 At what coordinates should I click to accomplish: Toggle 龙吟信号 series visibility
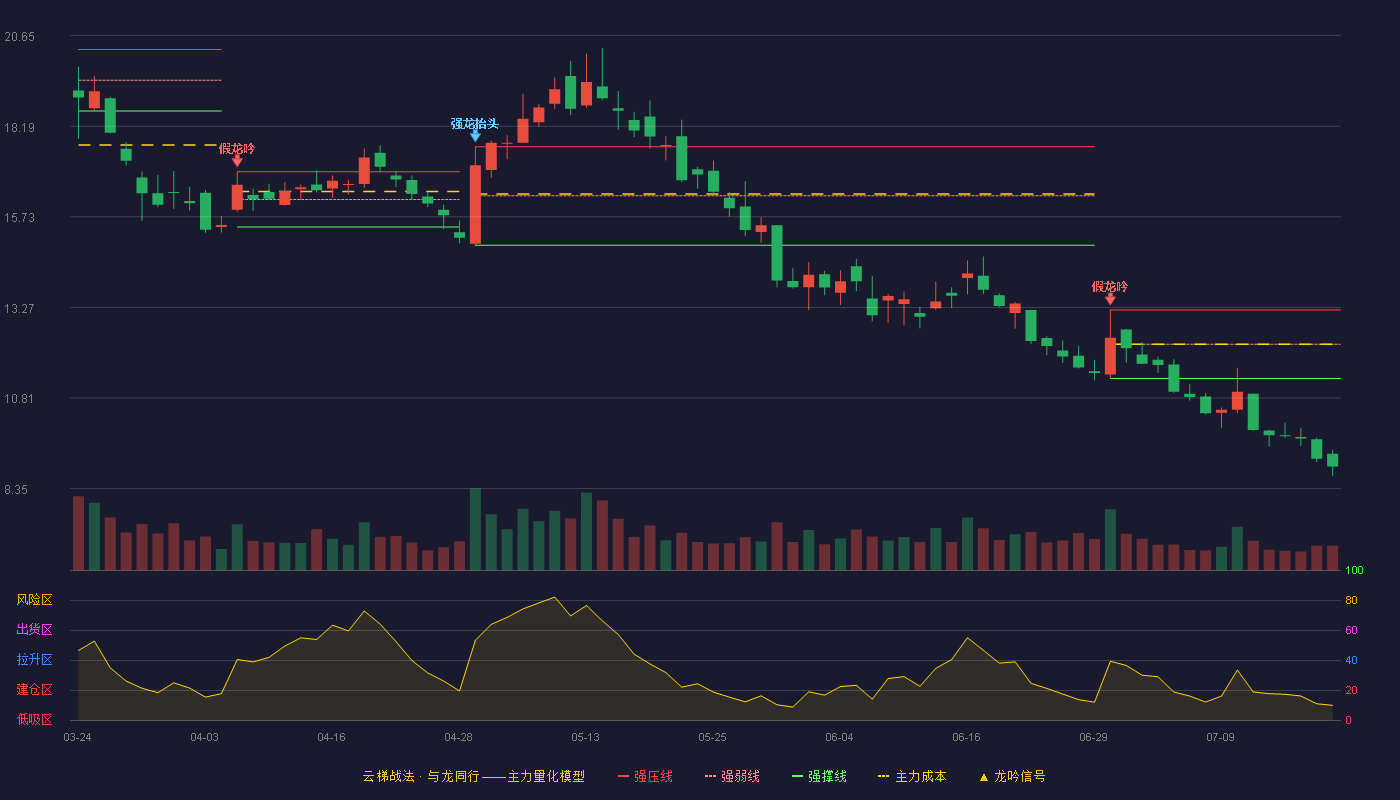(1019, 777)
